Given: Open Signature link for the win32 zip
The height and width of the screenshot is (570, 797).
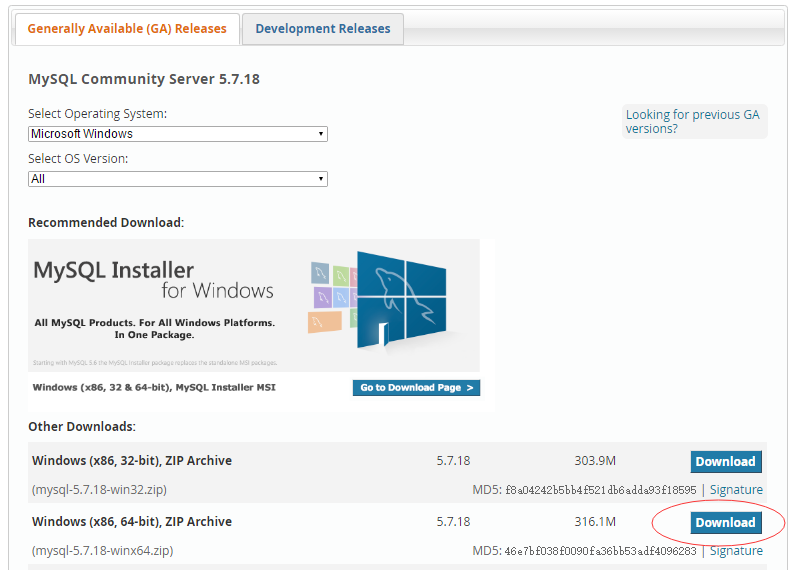Looking at the screenshot, I should (736, 490).
